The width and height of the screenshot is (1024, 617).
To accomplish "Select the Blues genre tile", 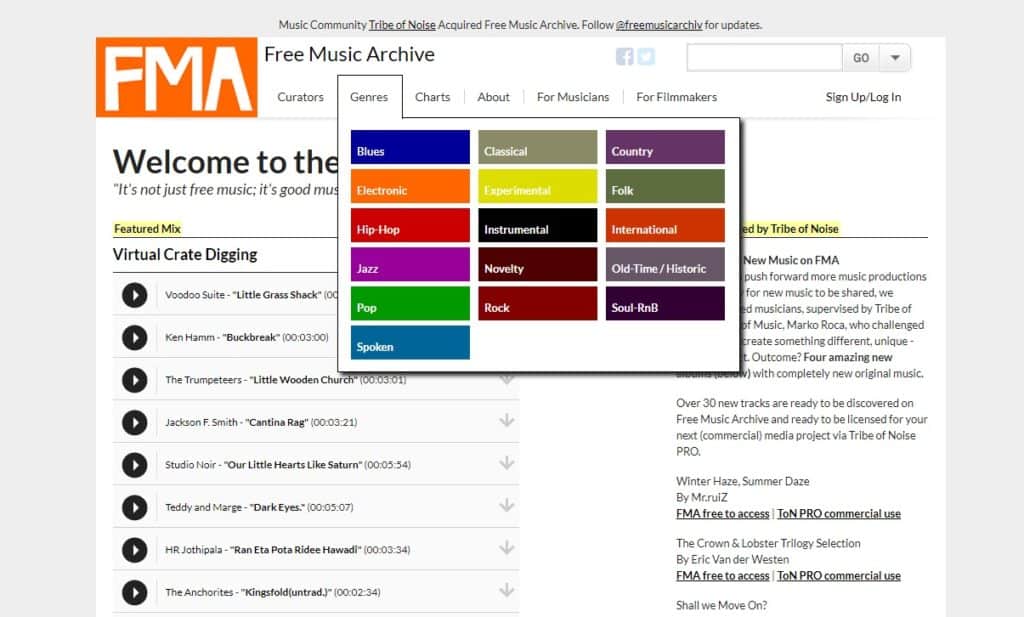I will [410, 147].
